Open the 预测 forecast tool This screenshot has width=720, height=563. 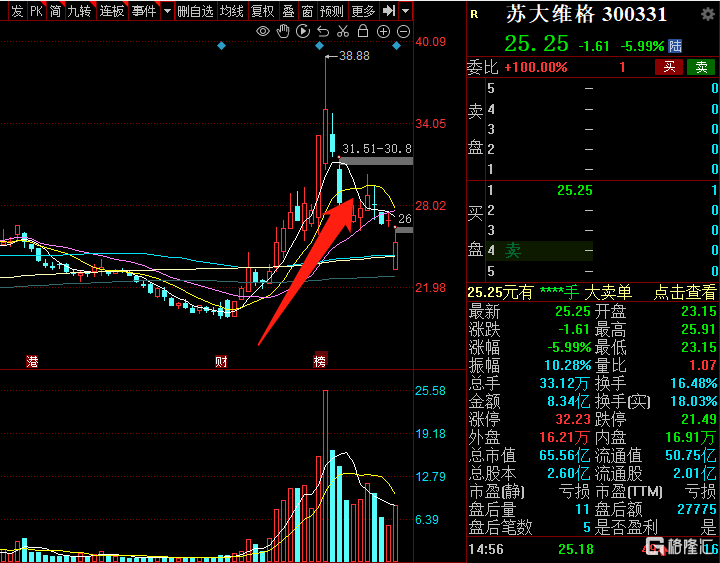point(332,11)
